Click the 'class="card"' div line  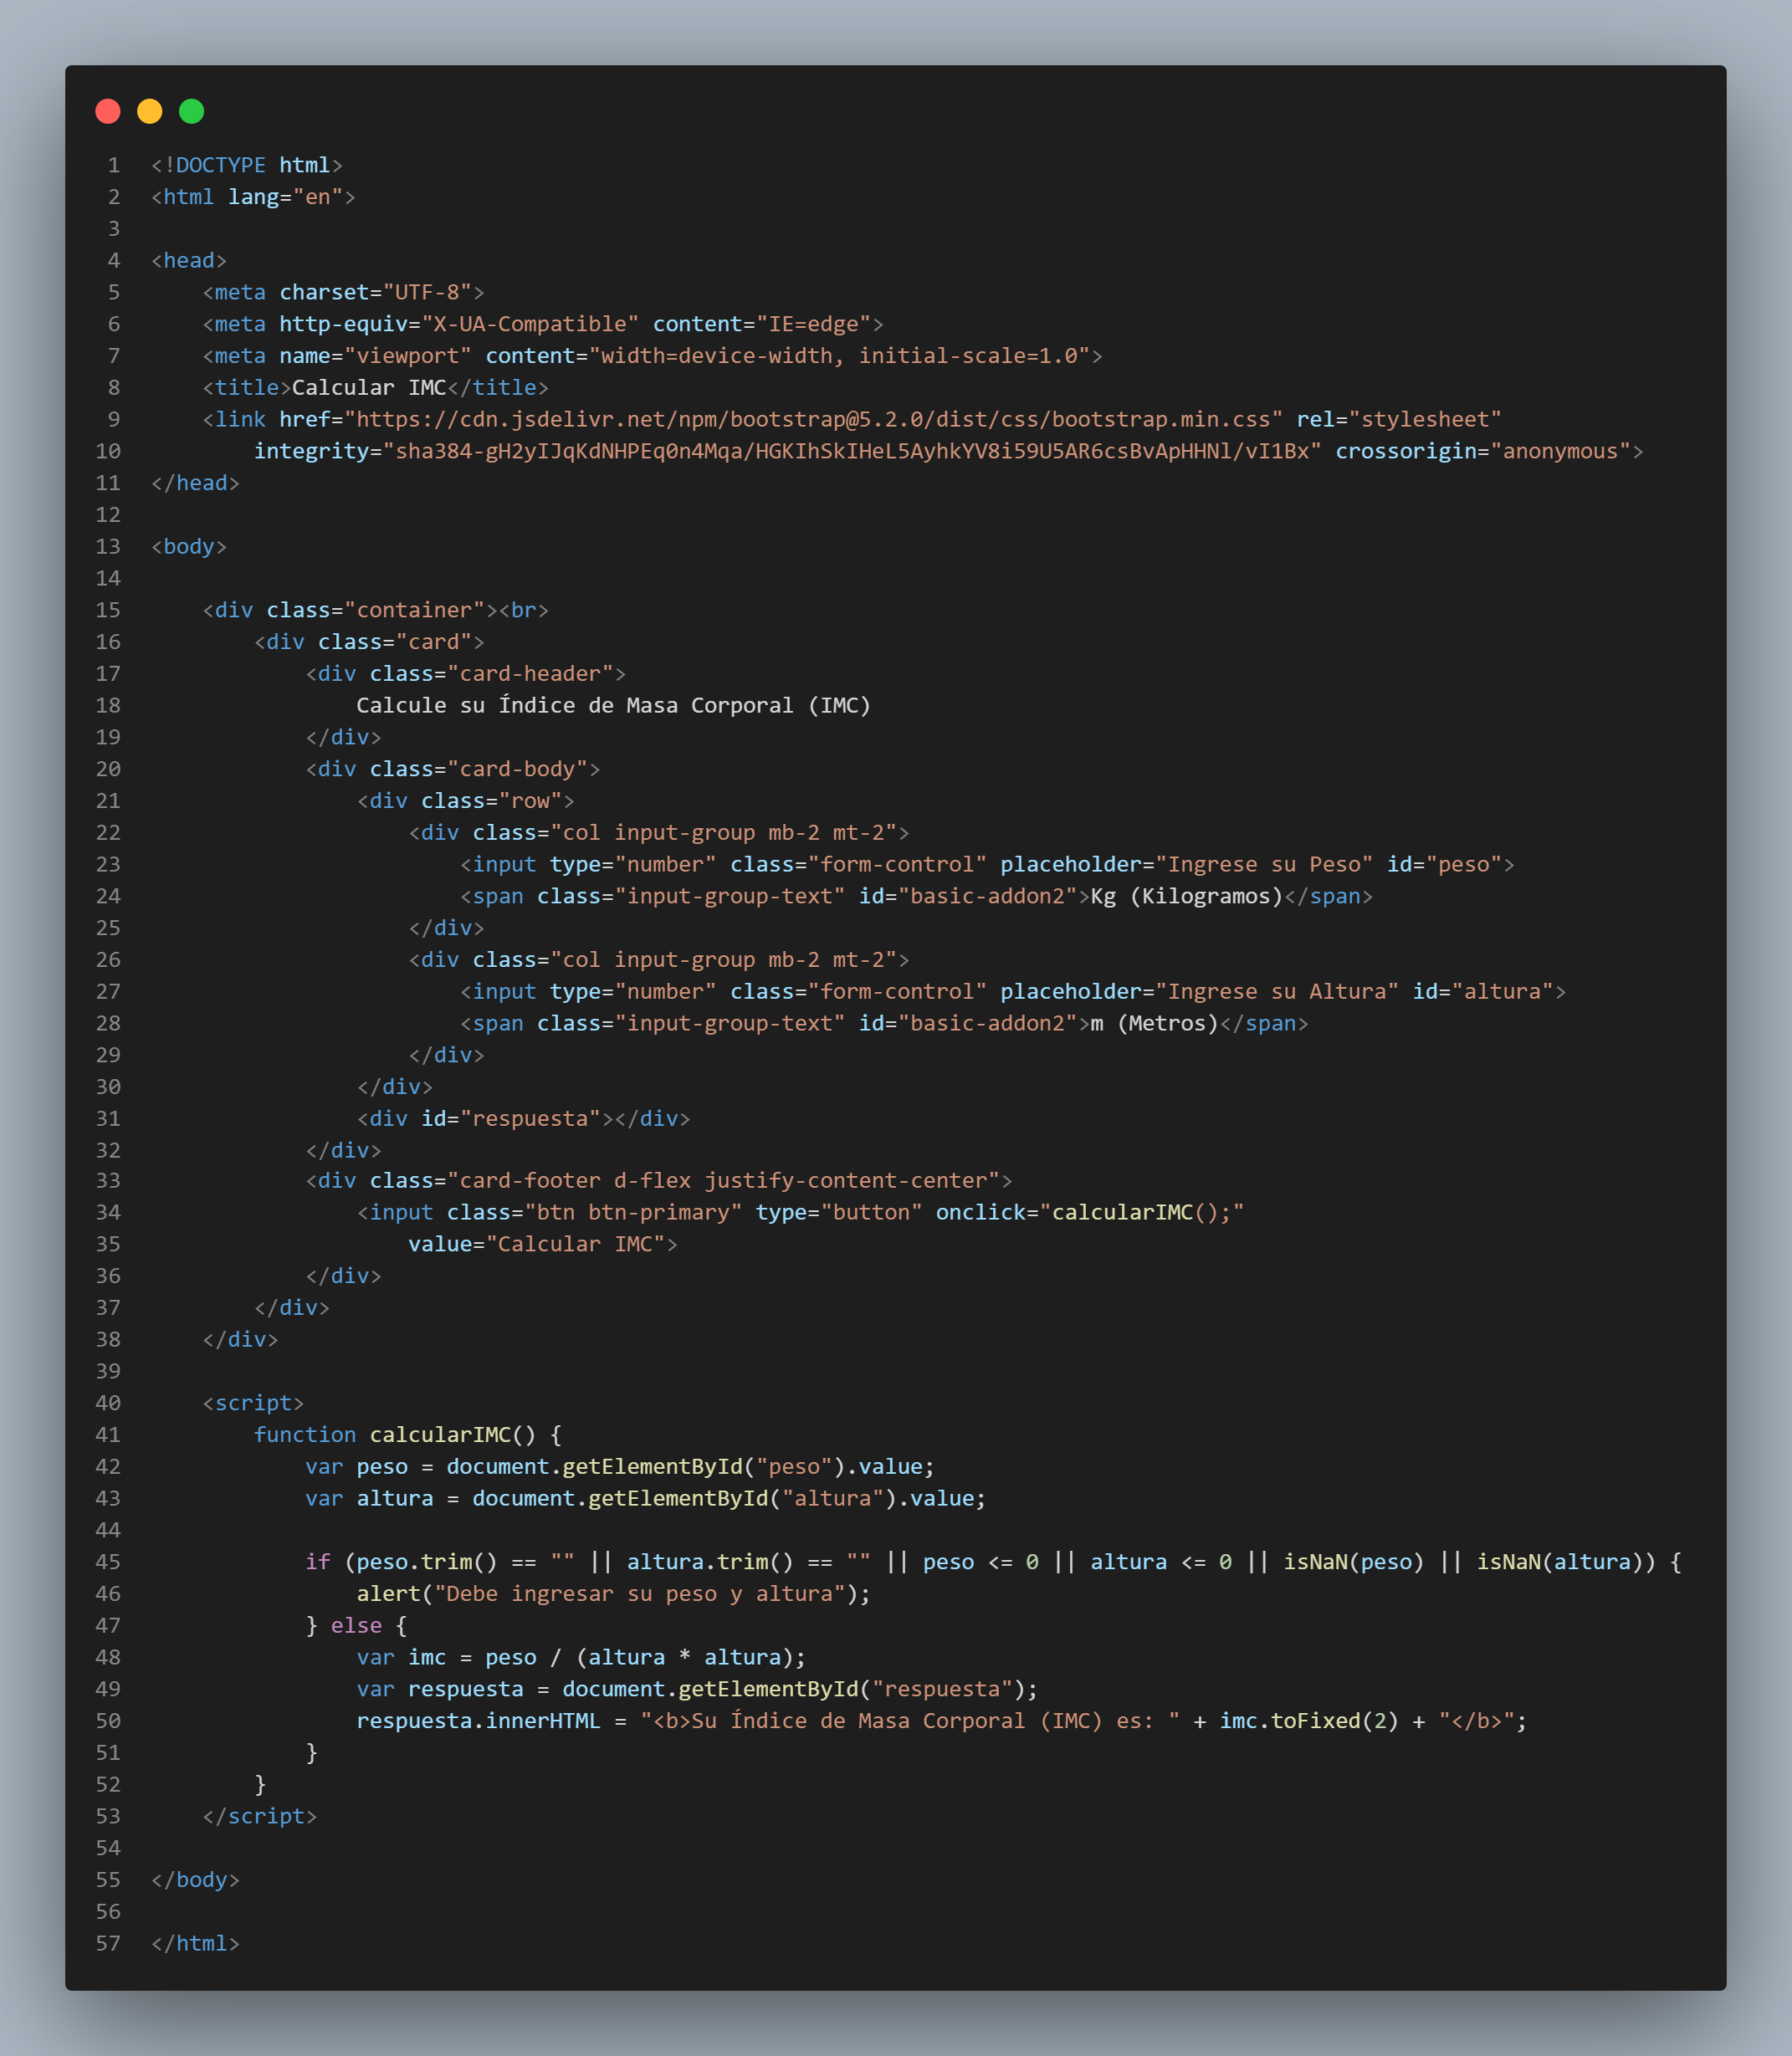pyautogui.click(x=369, y=642)
